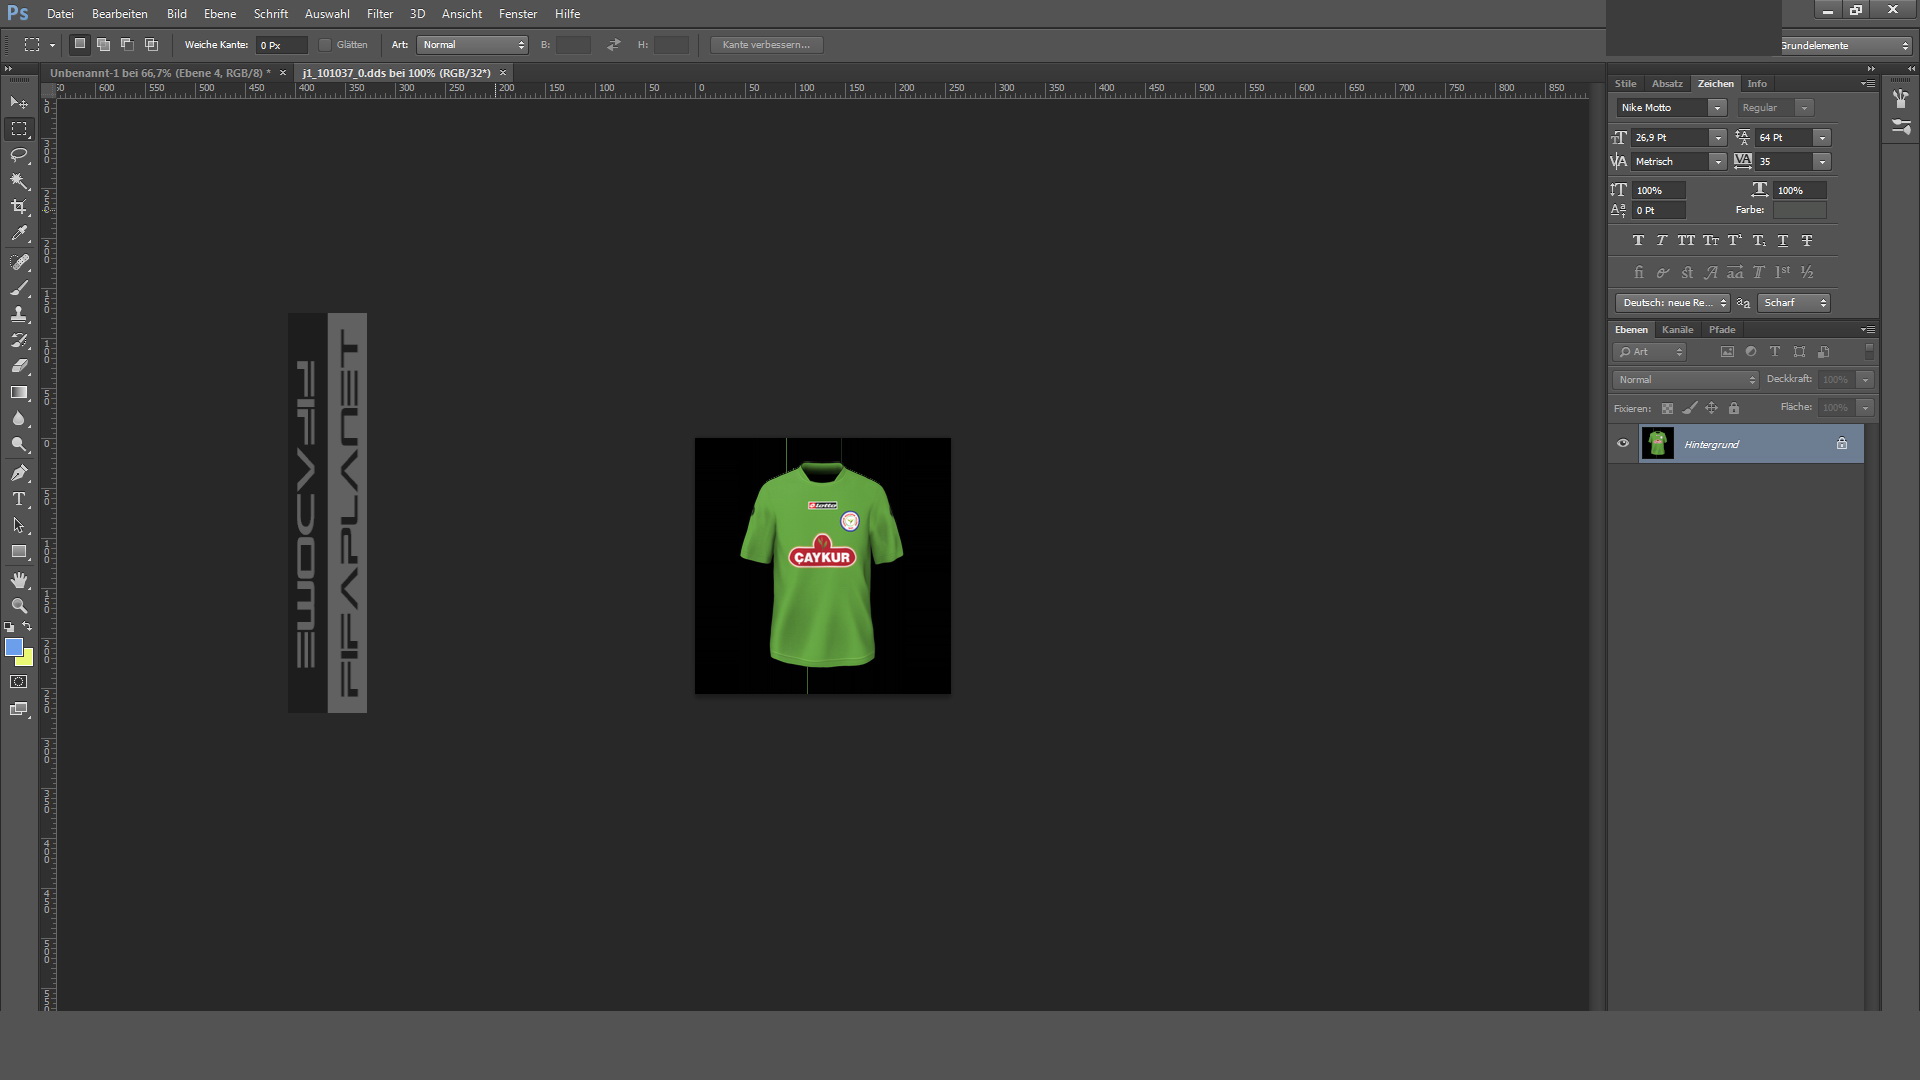Open the Deutsch language dropdown
1920x1080 pixels.
click(1672, 303)
